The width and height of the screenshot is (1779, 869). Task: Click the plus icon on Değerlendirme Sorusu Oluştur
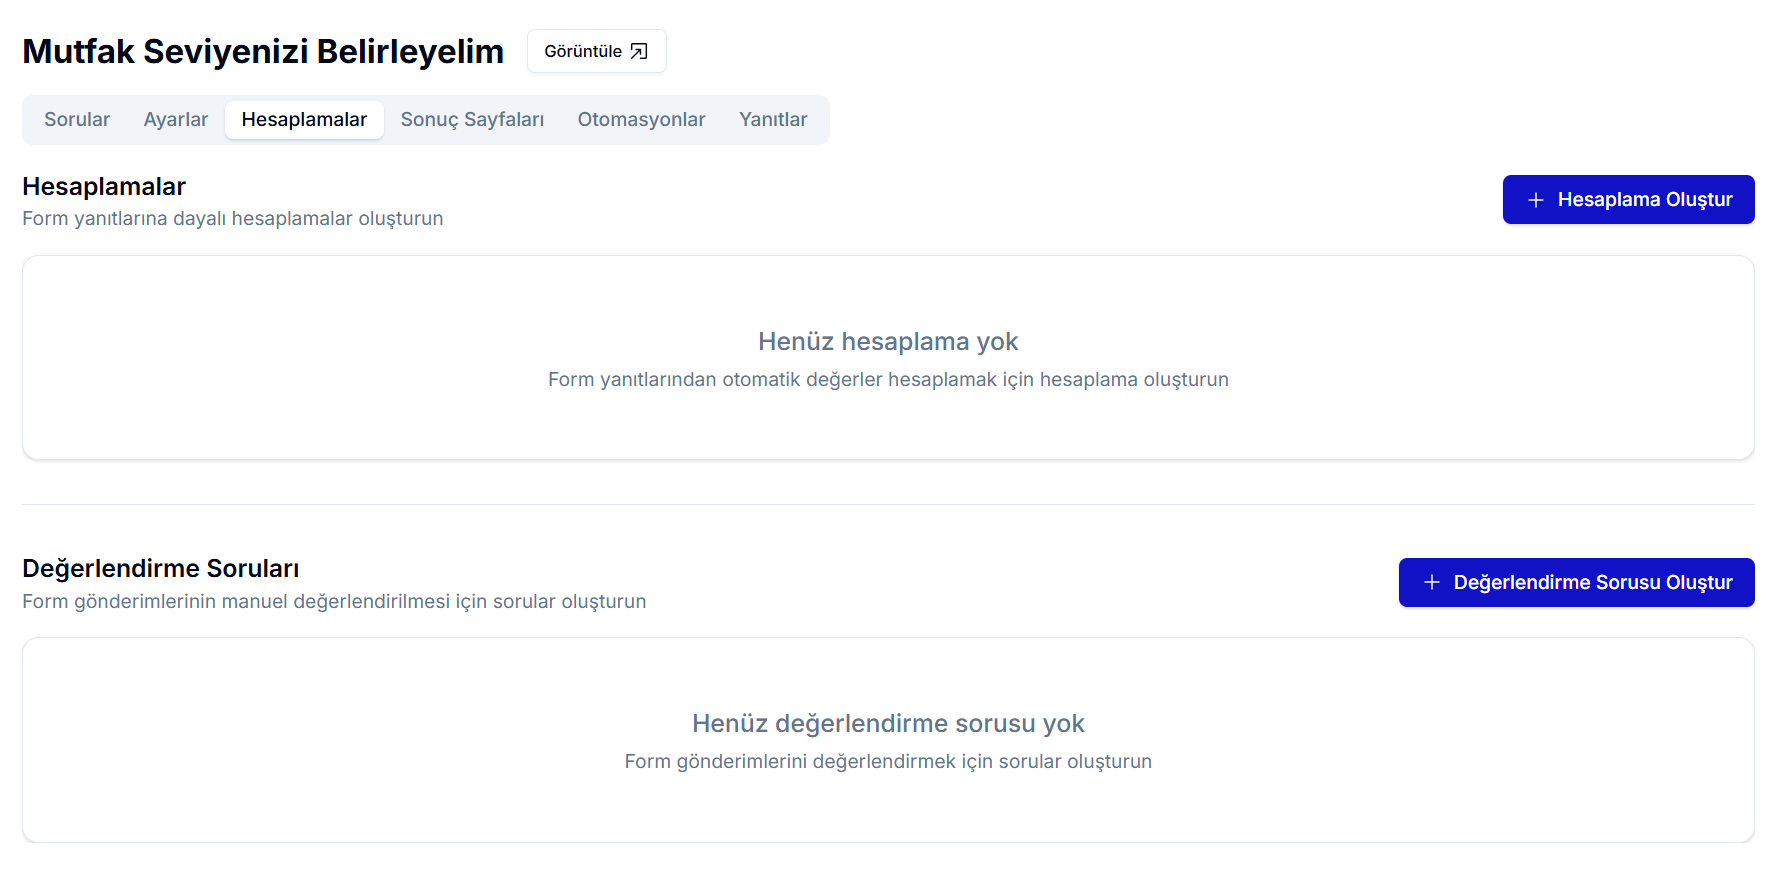click(x=1431, y=582)
